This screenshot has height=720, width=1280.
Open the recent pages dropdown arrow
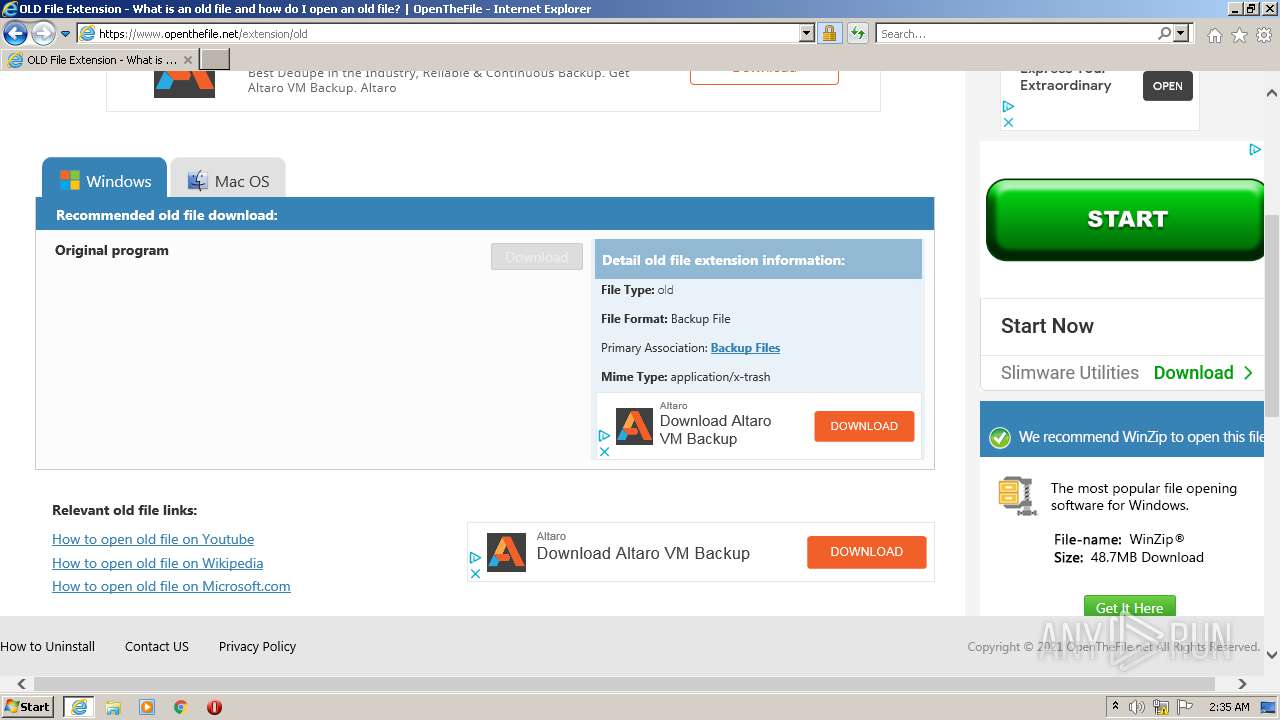66,34
